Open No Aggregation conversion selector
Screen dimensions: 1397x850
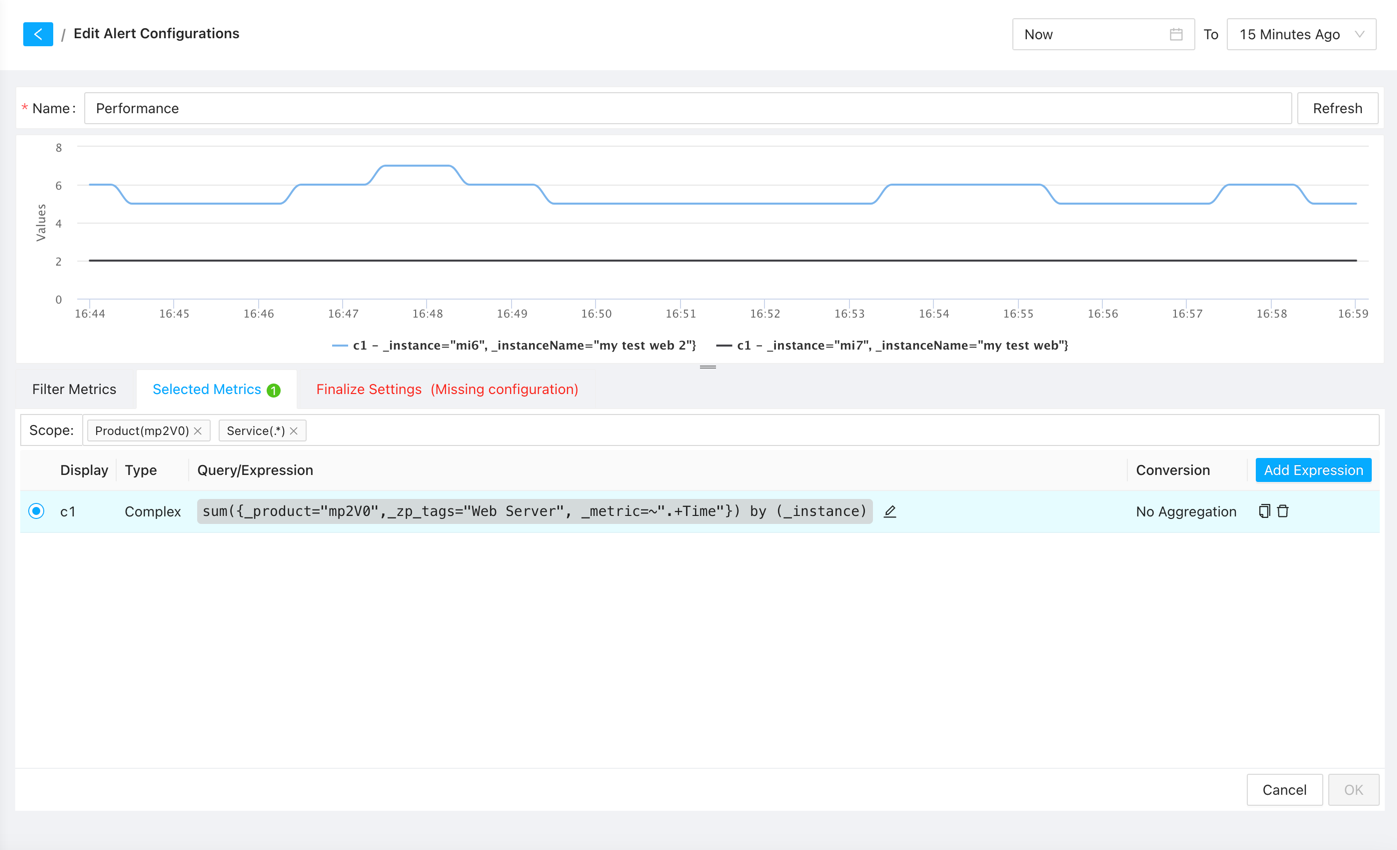coord(1185,512)
